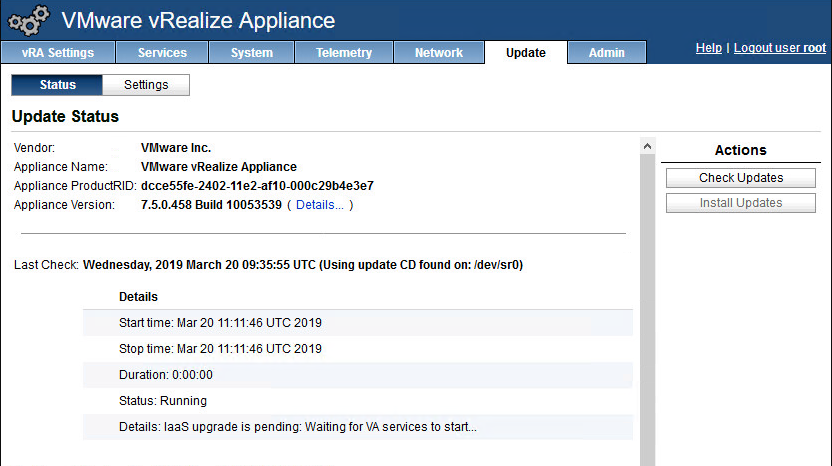Log out user root

tap(780, 48)
